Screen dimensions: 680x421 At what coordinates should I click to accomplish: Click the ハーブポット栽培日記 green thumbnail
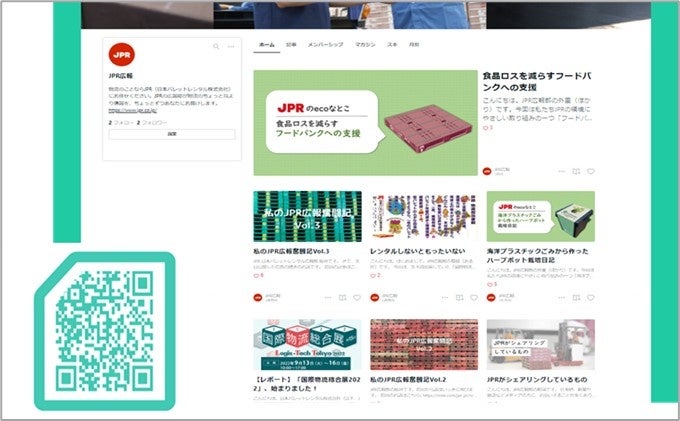click(541, 216)
